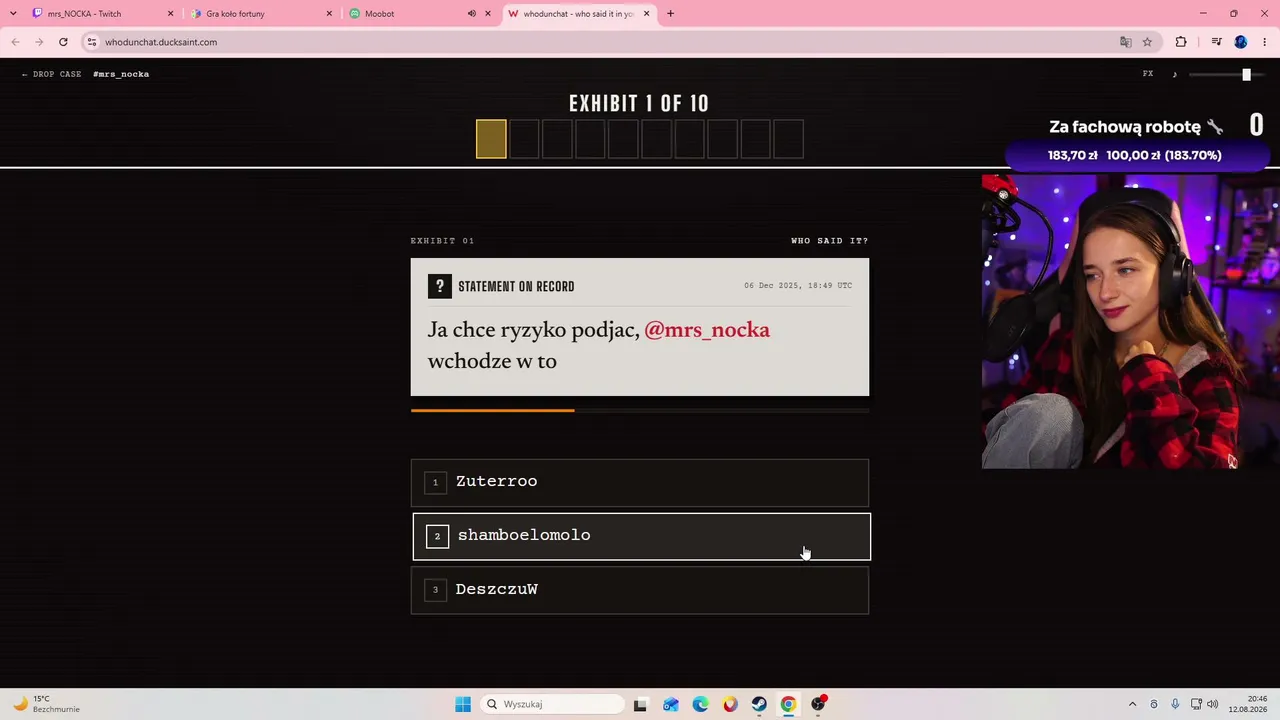Viewport: 1280px width, 720px height.
Task: Reload the current page
Action: click(x=63, y=42)
